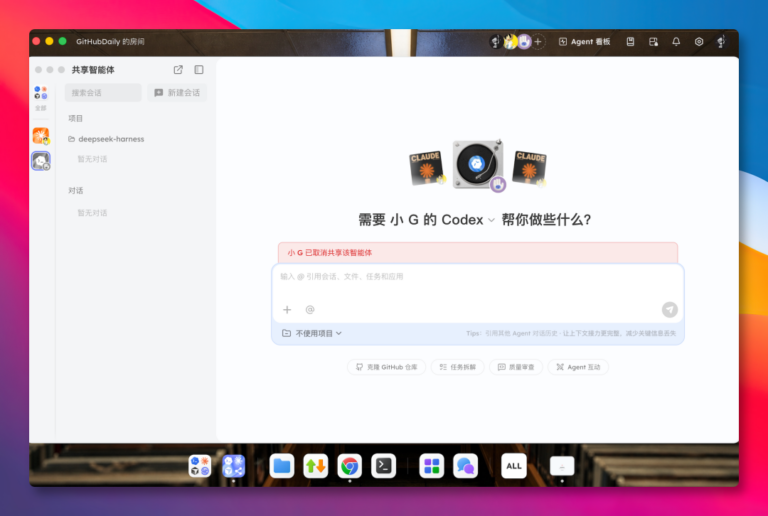The image size is (768, 516).
Task: Open the notification bell
Action: [x=676, y=42]
